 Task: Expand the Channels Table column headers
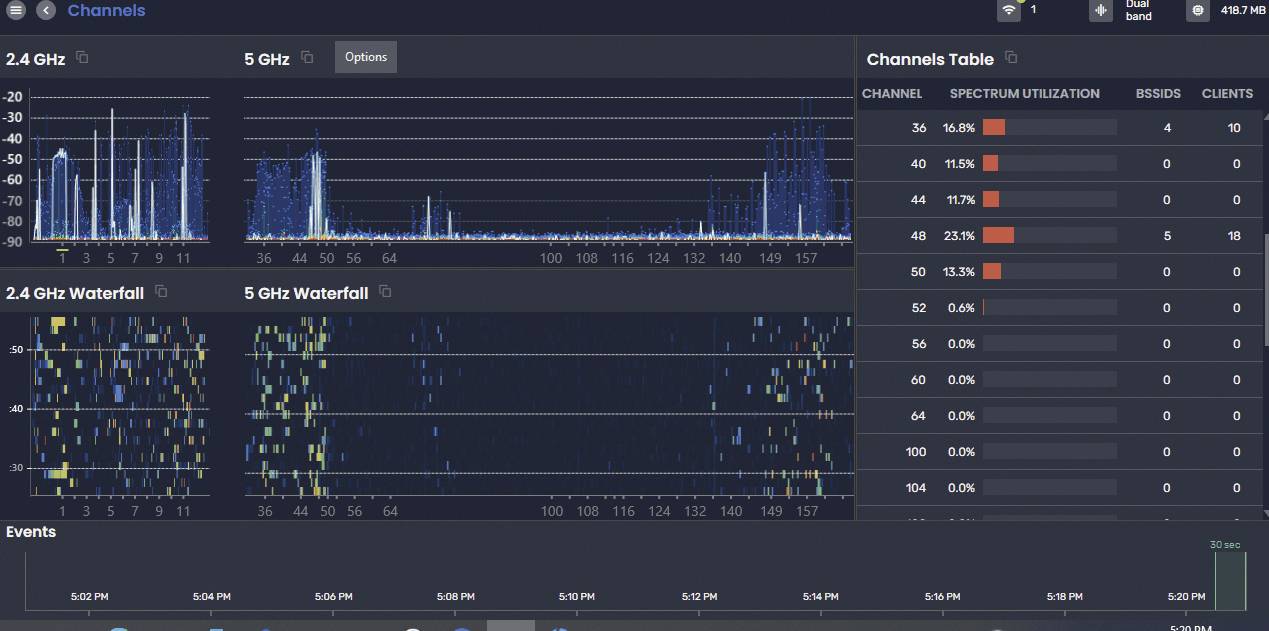[x=1024, y=93]
